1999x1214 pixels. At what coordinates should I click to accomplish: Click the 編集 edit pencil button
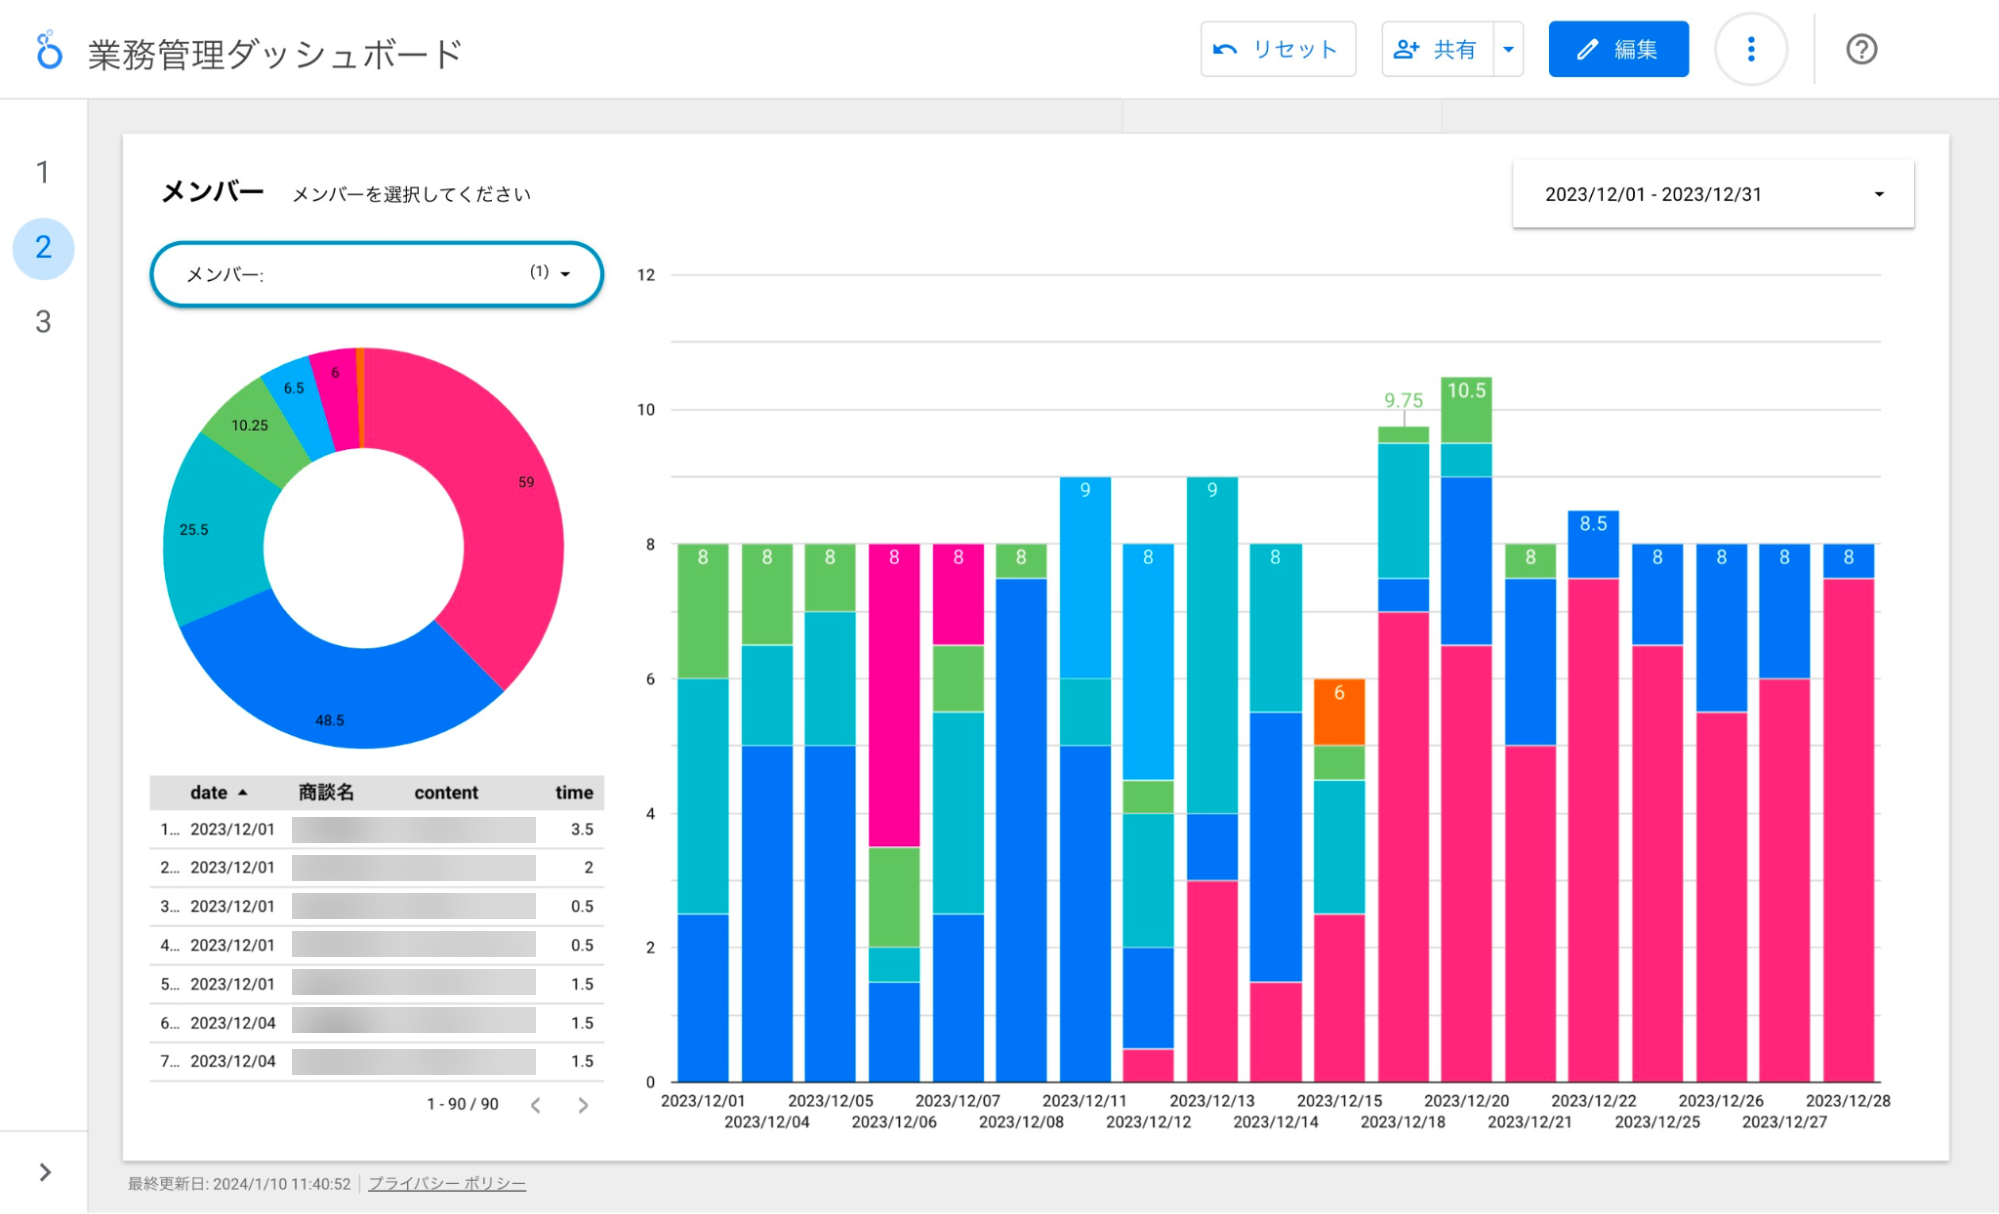(x=1618, y=49)
